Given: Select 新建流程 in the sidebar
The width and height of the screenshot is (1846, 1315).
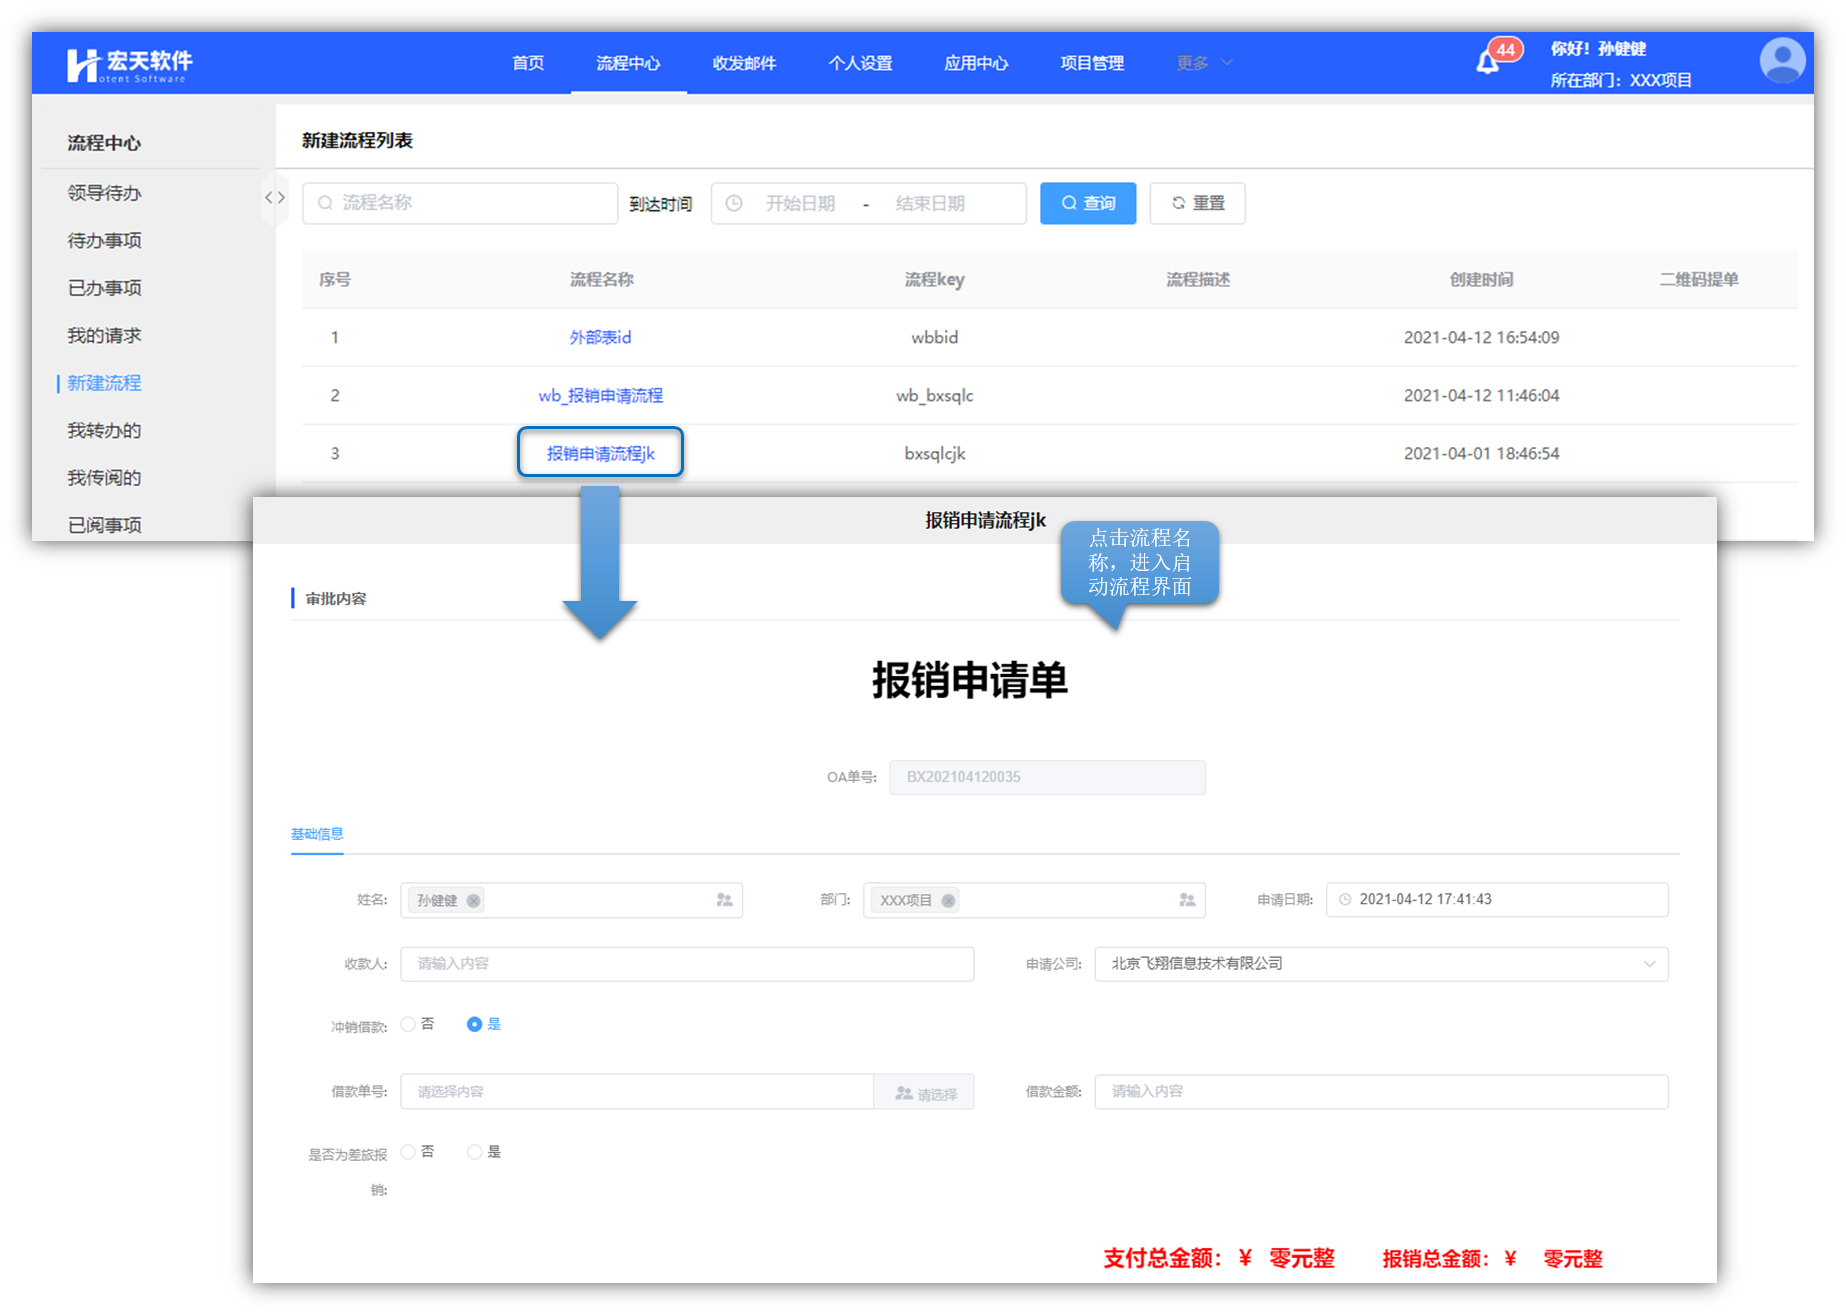Looking at the screenshot, I should pos(104,383).
